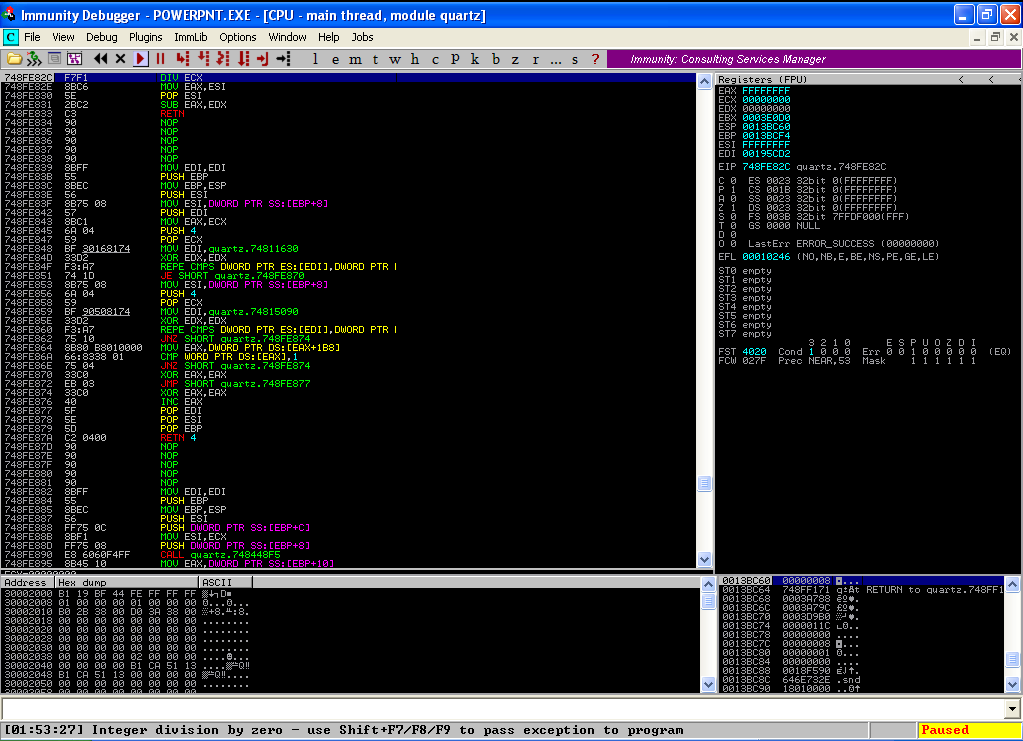The width and height of the screenshot is (1023, 741).
Task: Show Patches via 'p' button
Action: (x=455, y=59)
